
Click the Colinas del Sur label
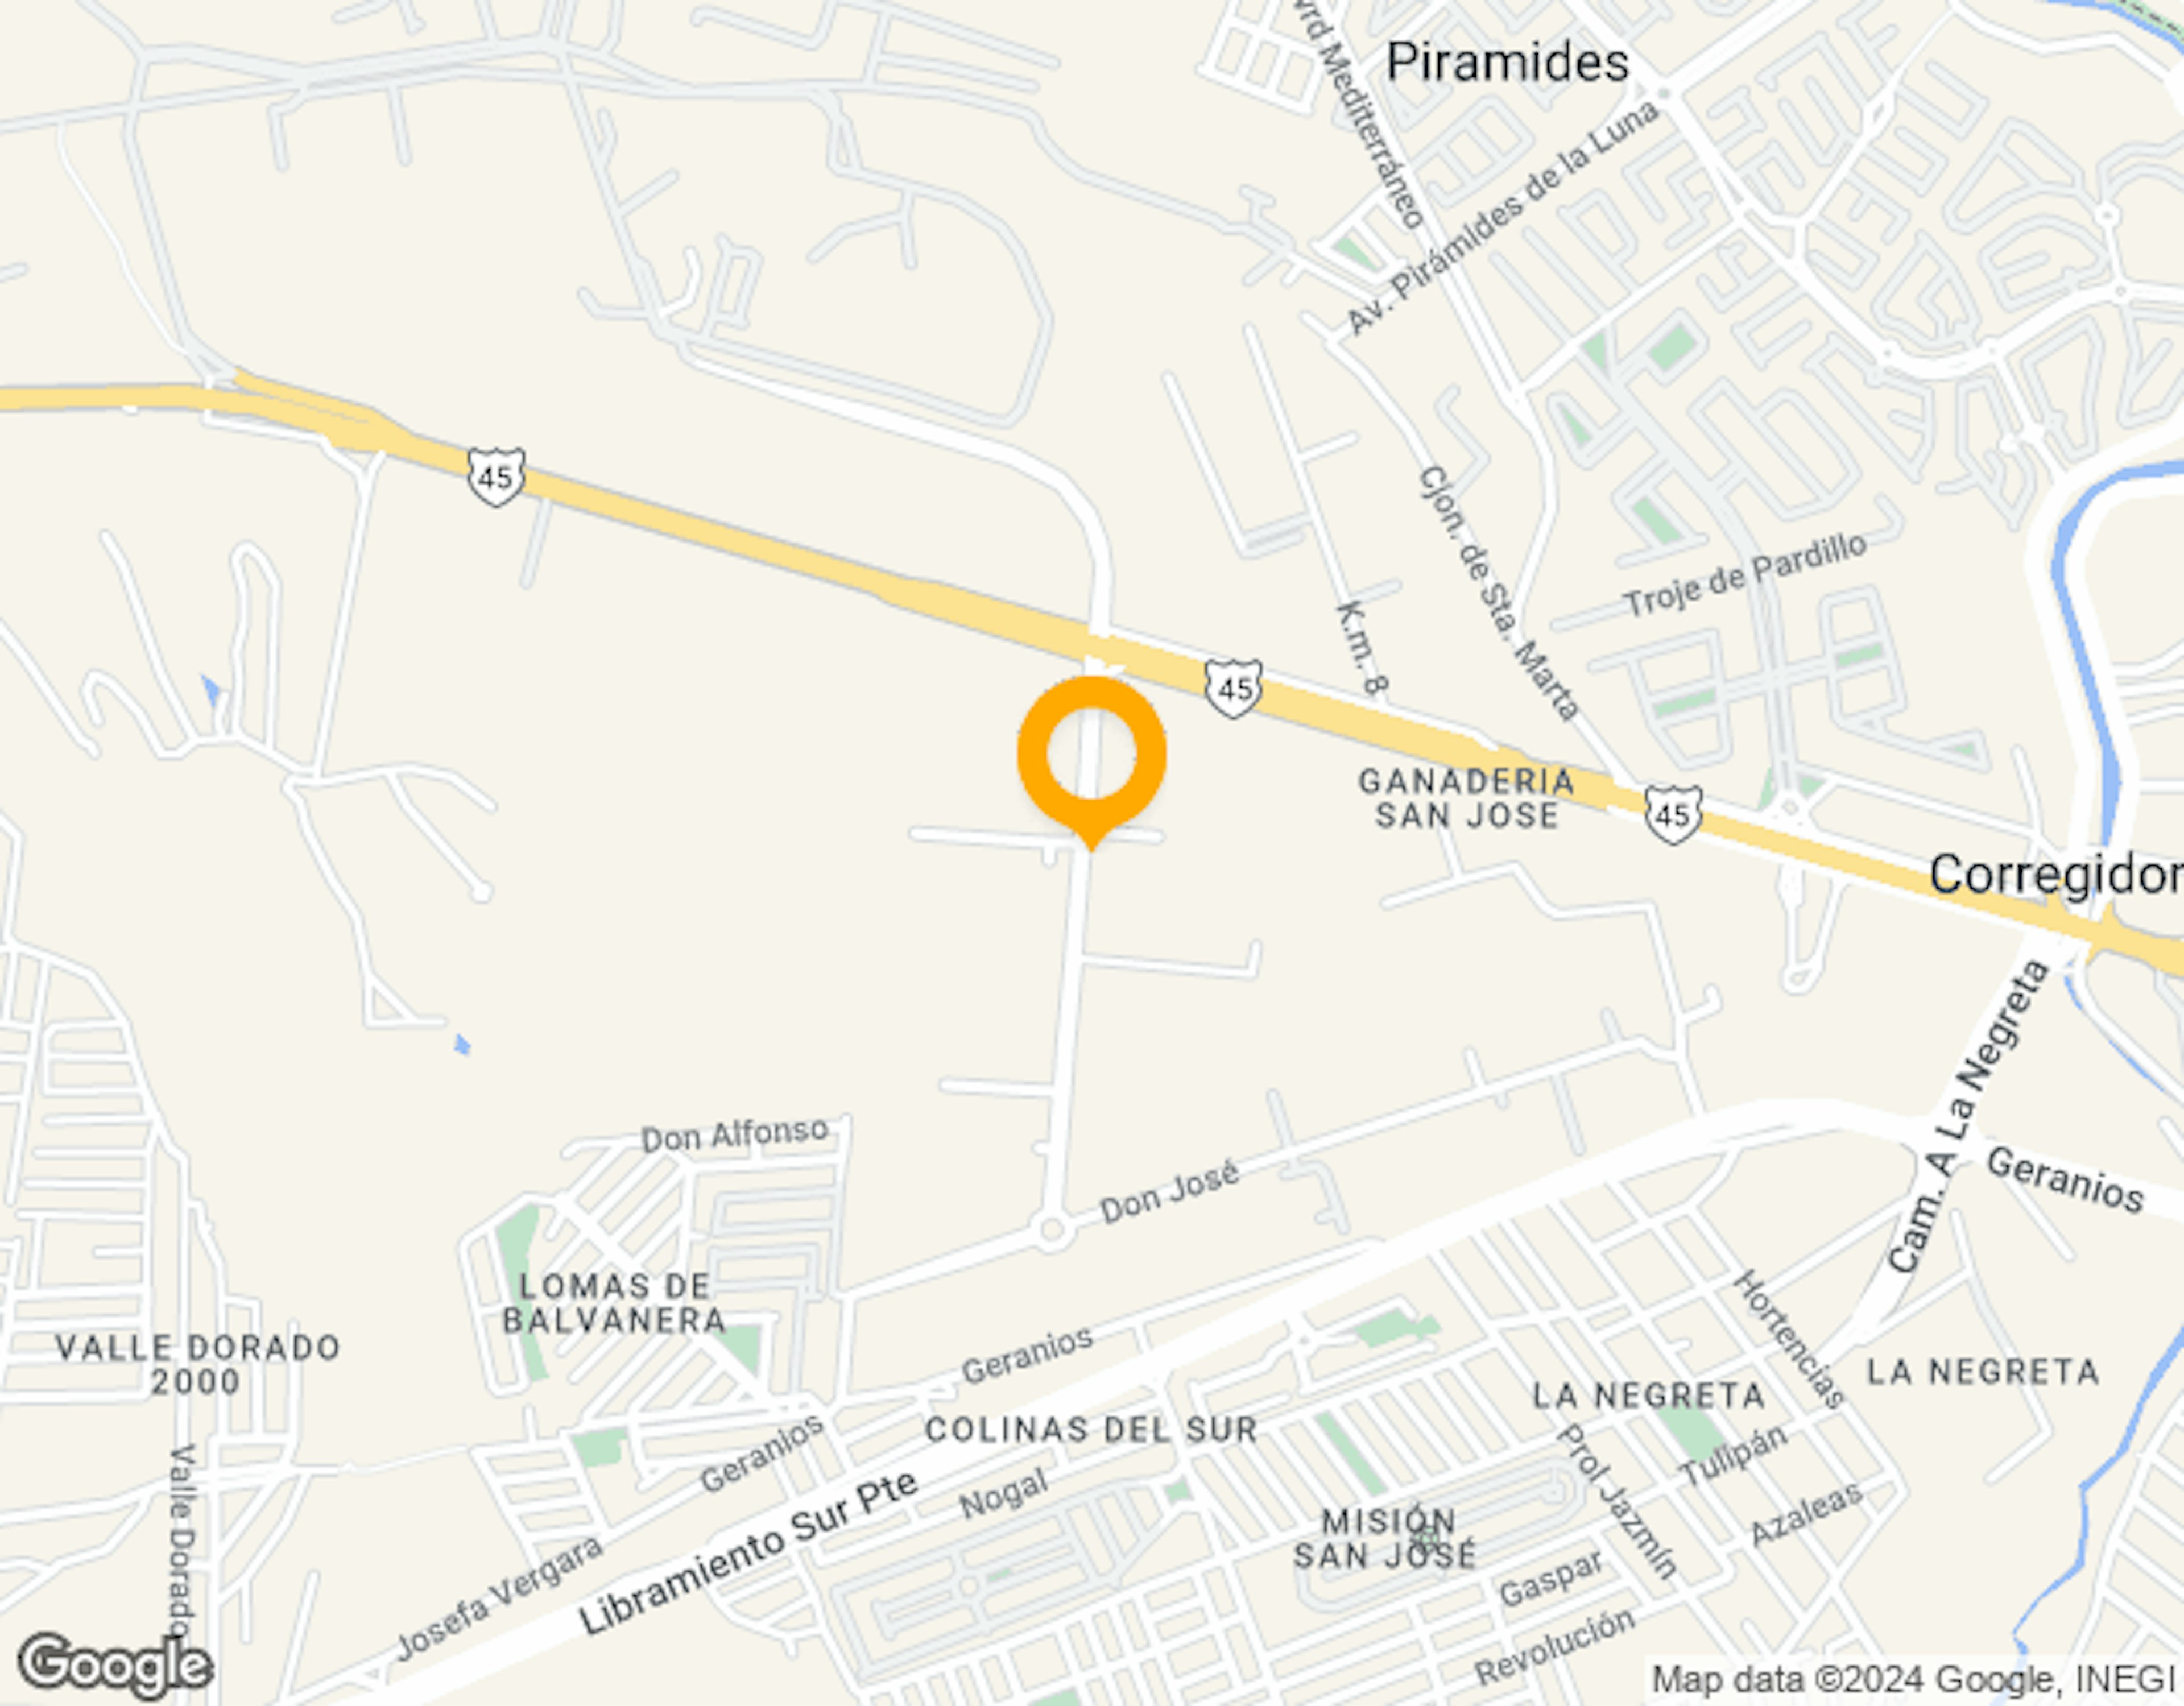[1091, 1430]
